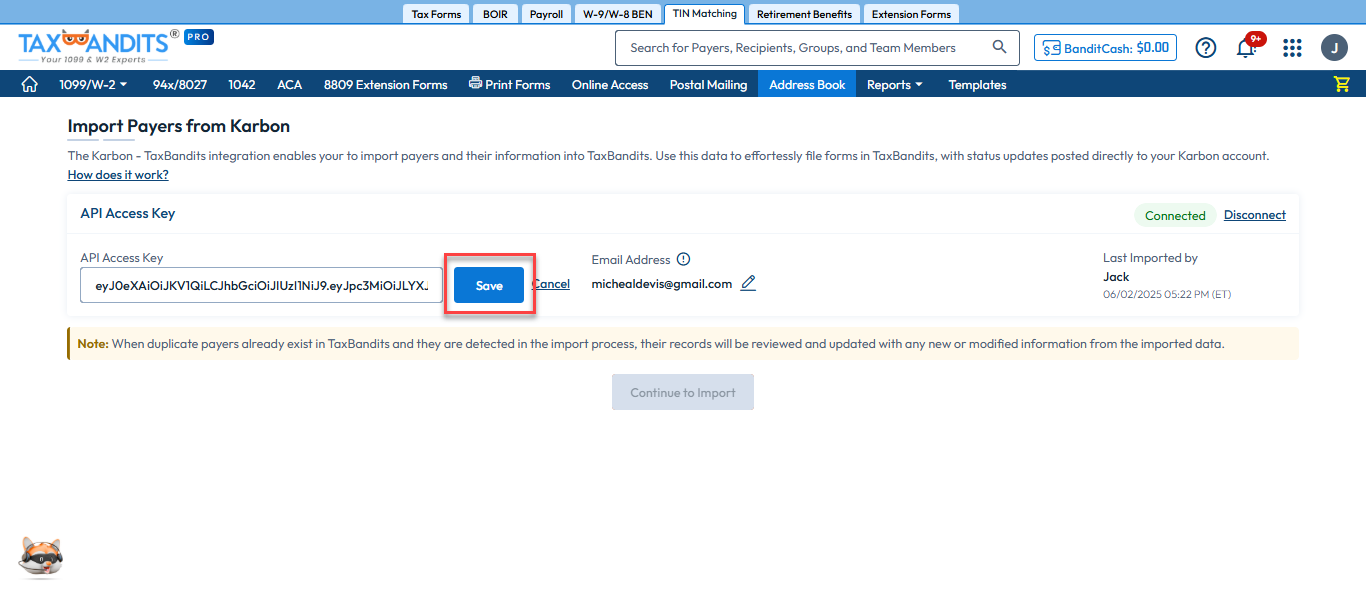The image size is (1366, 599).
Task: Open the yellow shopping cart icon
Action: (1342, 84)
